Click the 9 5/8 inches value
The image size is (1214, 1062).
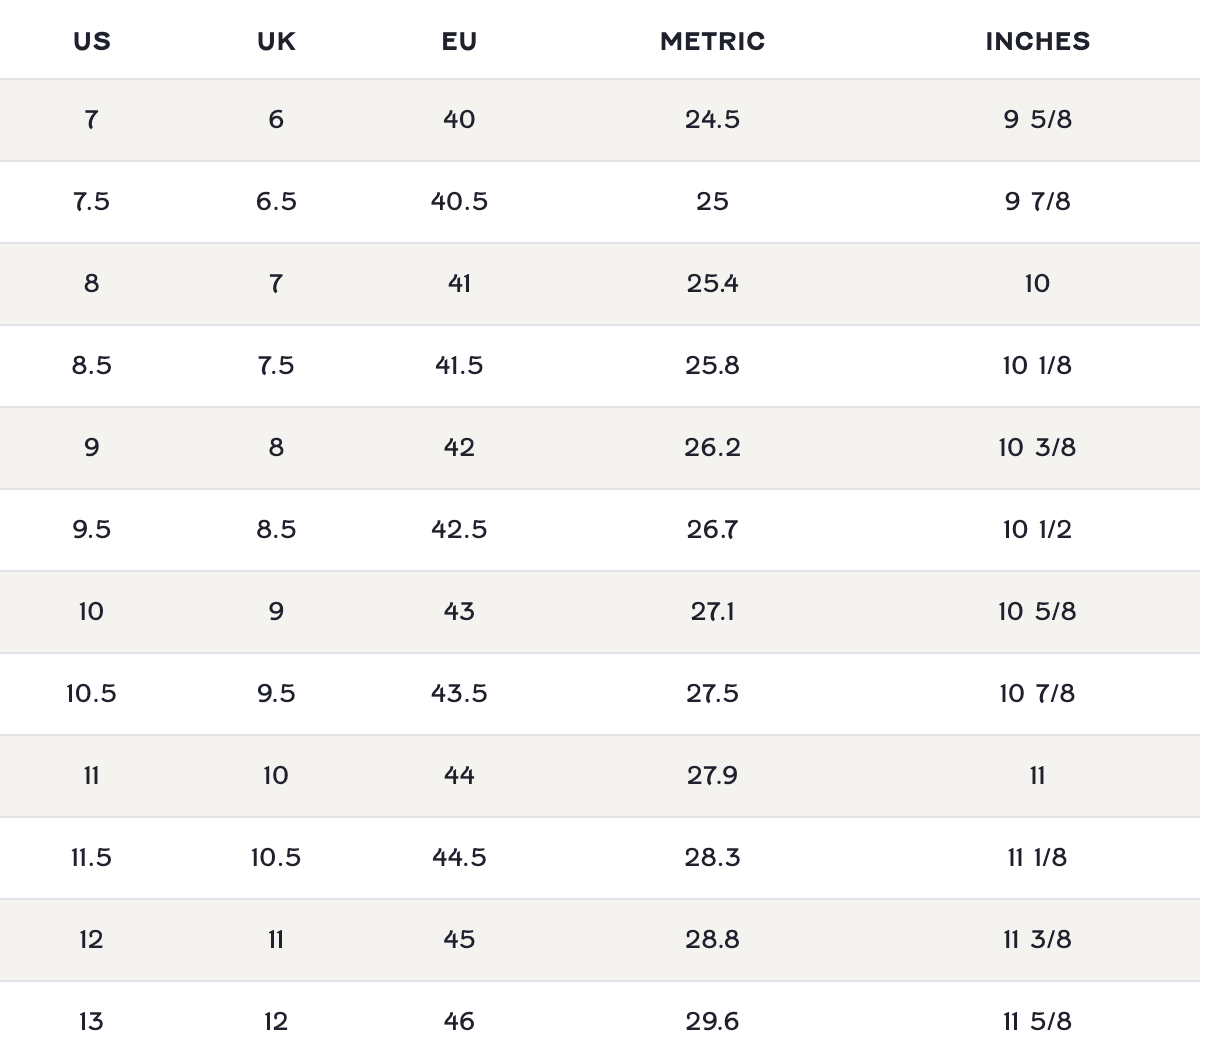point(1037,120)
